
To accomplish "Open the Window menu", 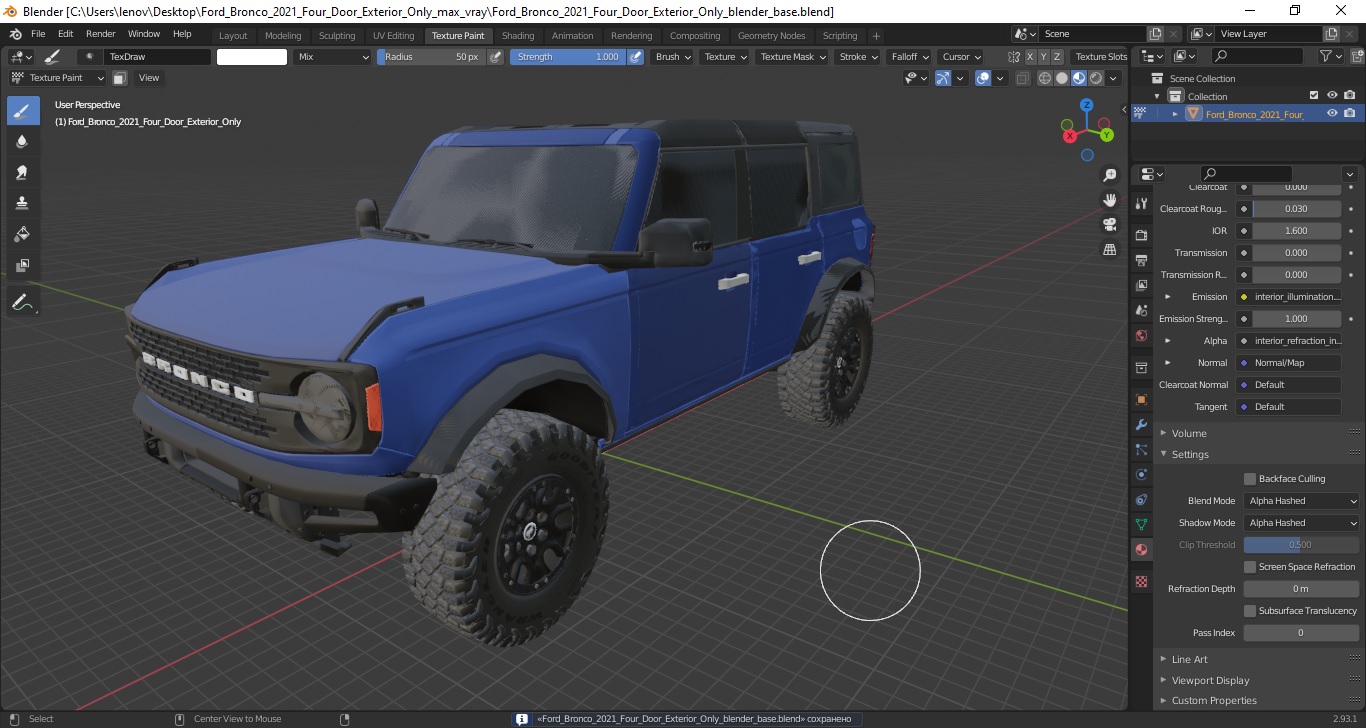I will (144, 34).
